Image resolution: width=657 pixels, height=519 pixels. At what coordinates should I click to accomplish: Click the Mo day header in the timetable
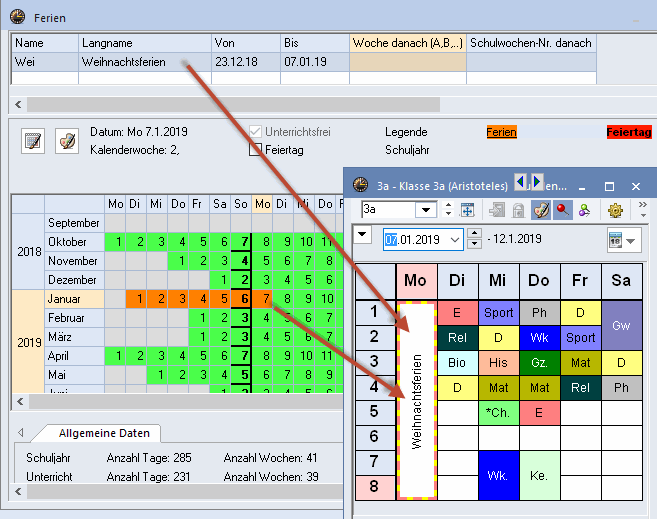[x=416, y=281]
